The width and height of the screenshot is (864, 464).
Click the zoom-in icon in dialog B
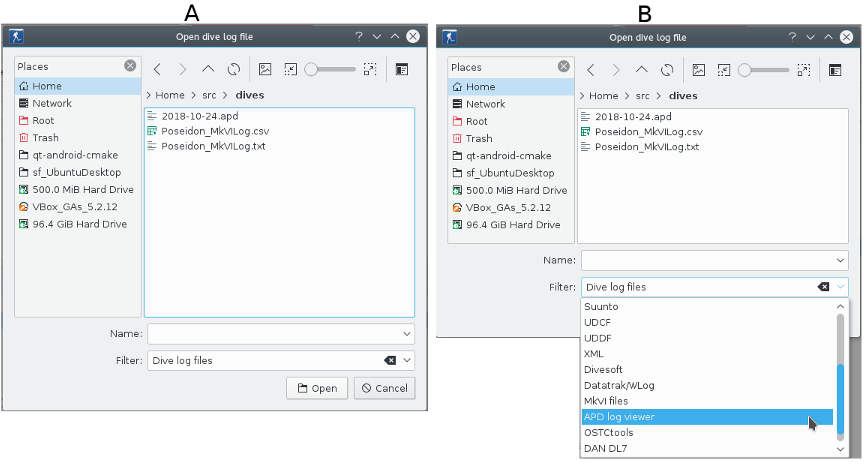click(802, 70)
